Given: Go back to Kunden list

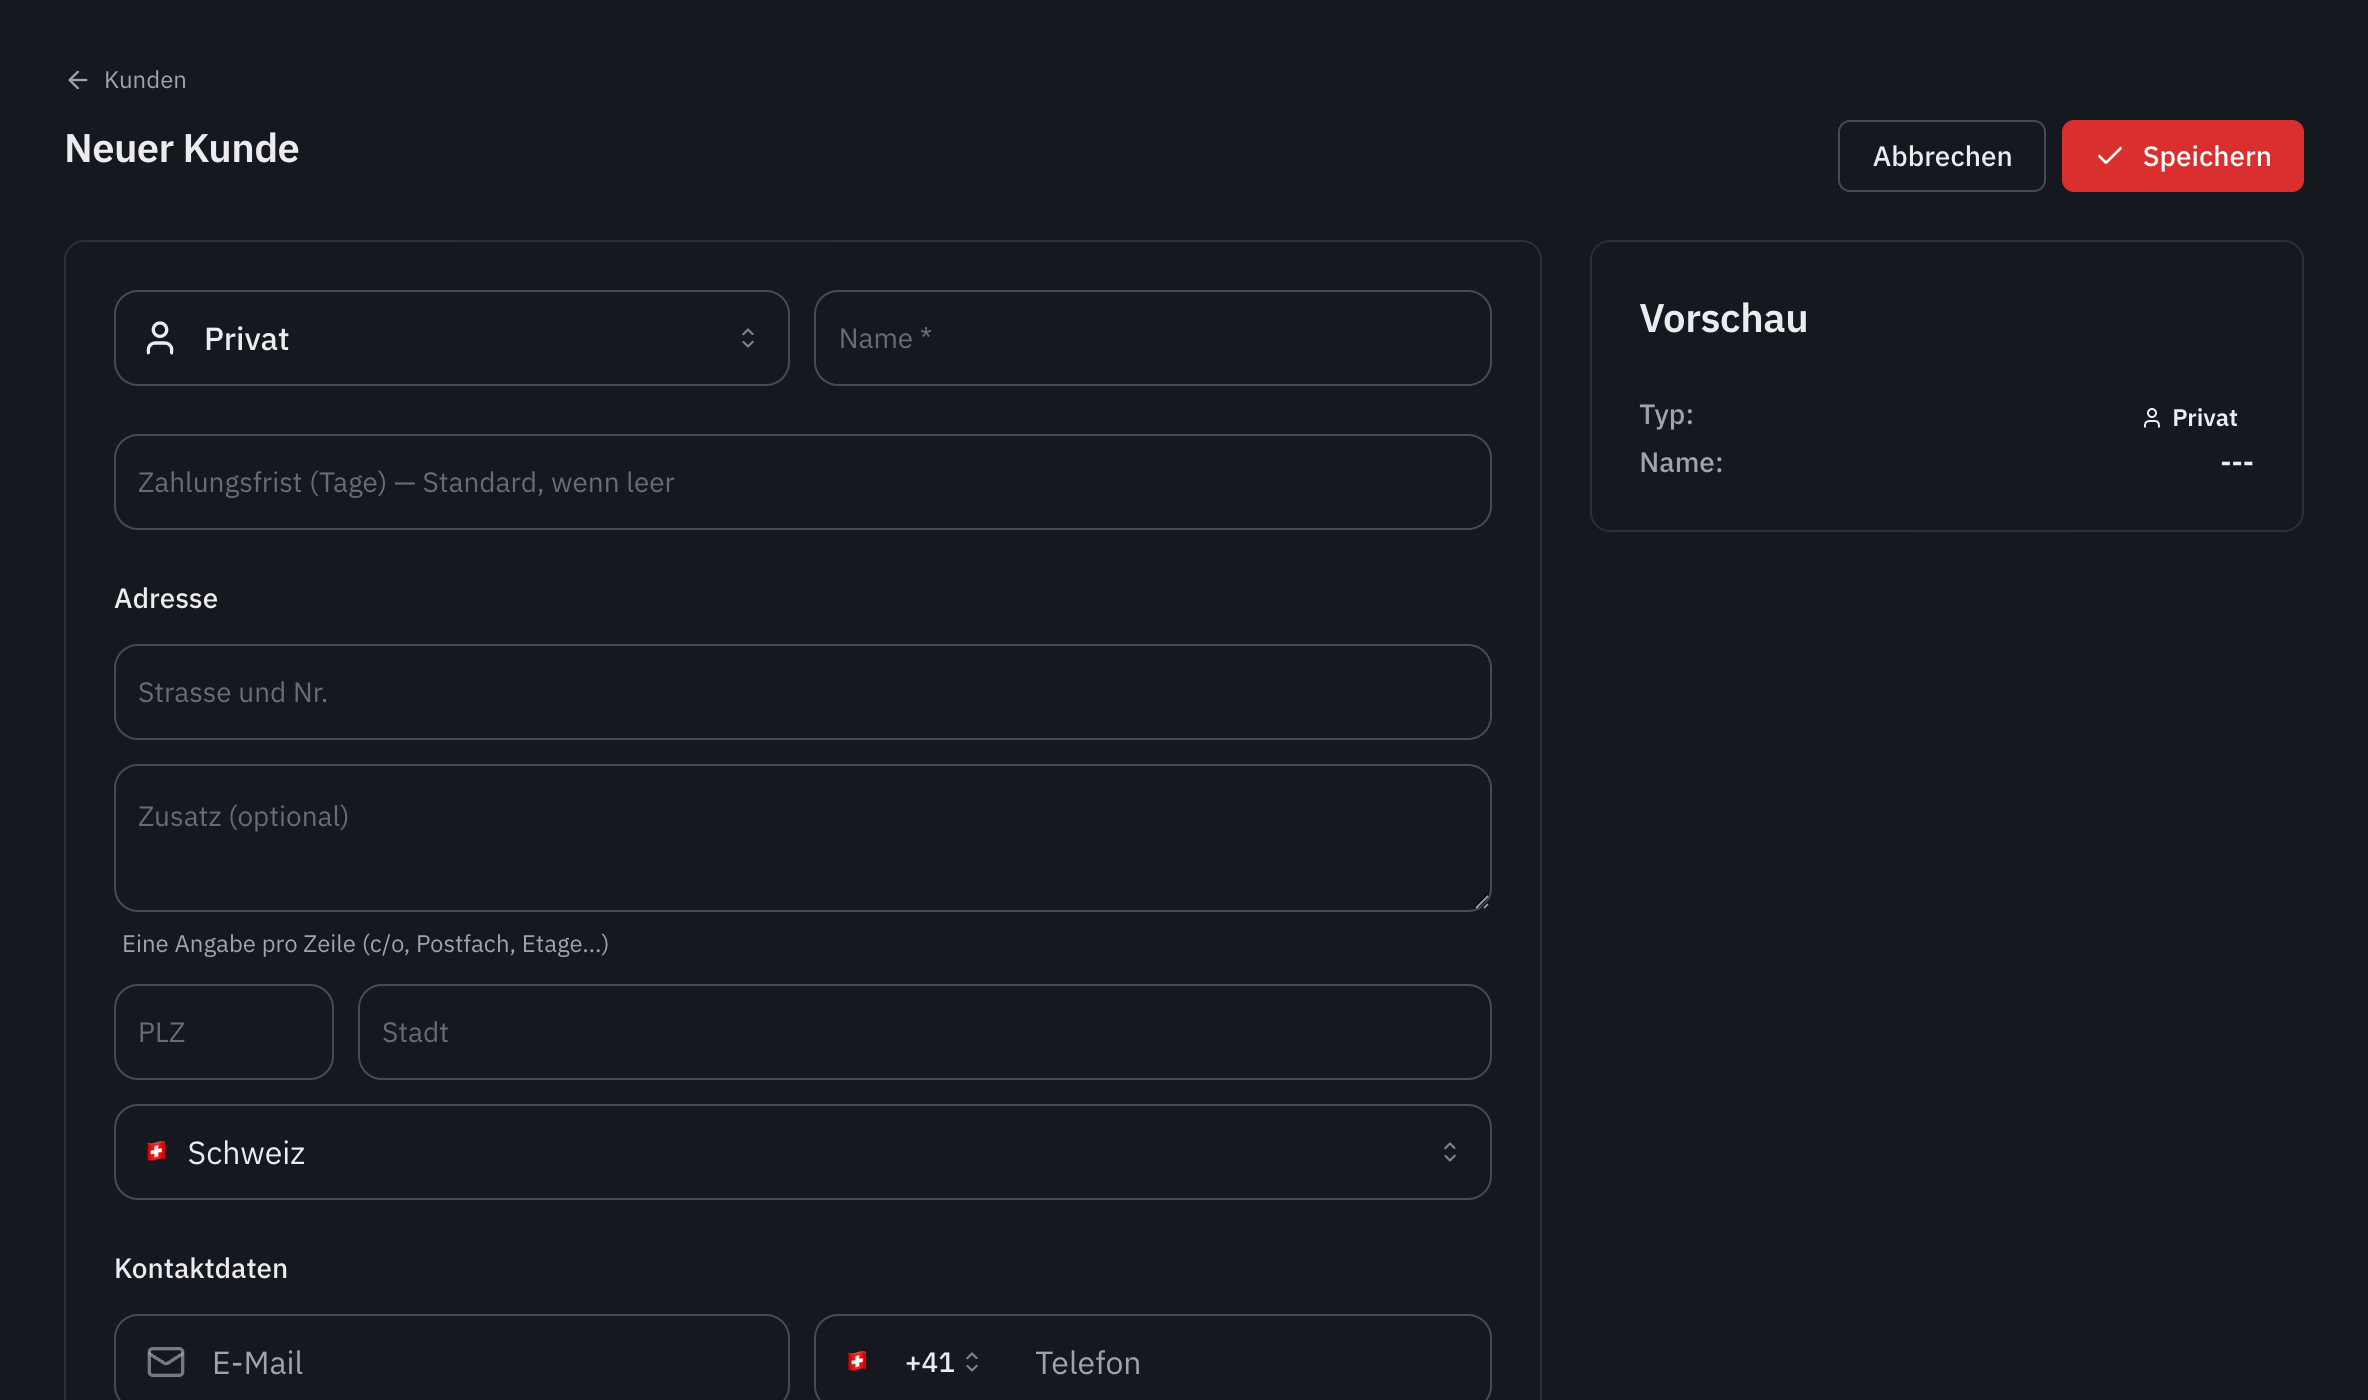Looking at the screenshot, I should [126, 80].
